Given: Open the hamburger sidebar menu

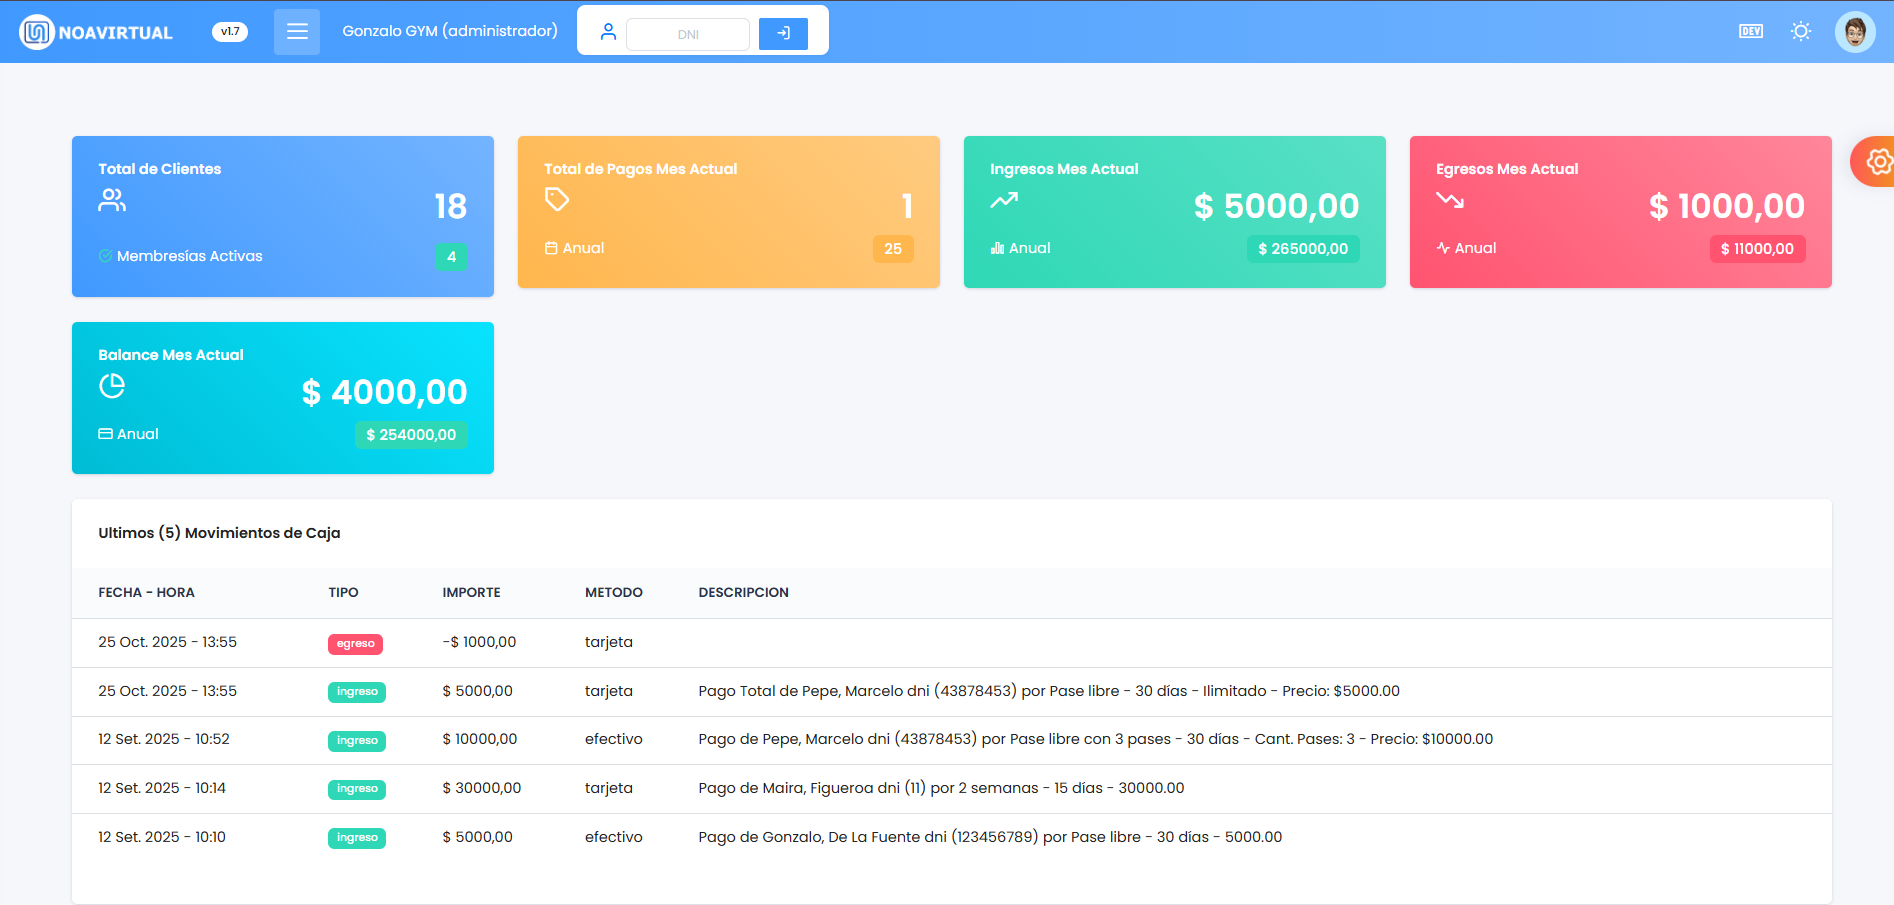Looking at the screenshot, I should [297, 32].
